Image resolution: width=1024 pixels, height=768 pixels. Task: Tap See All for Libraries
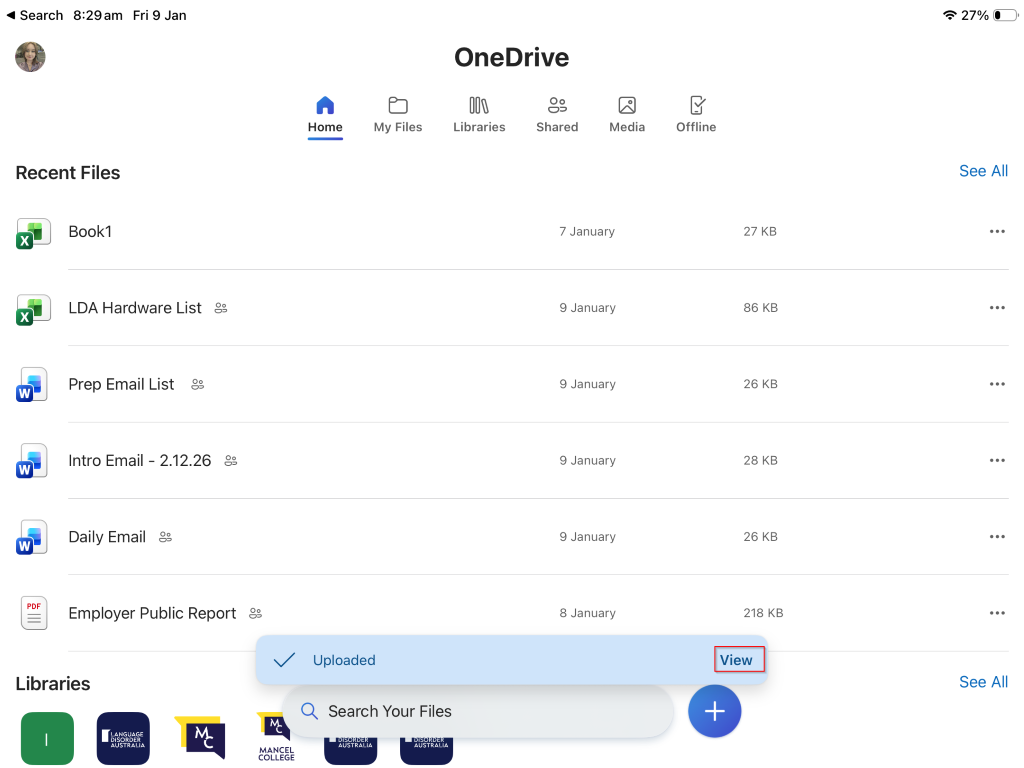tap(983, 682)
